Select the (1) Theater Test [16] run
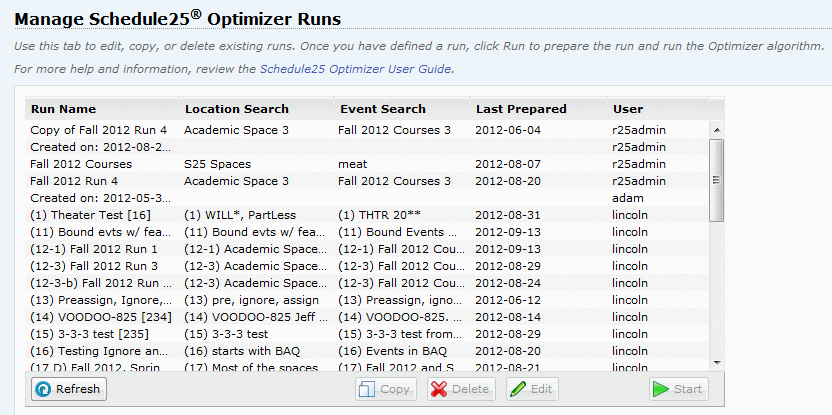 [x=91, y=215]
